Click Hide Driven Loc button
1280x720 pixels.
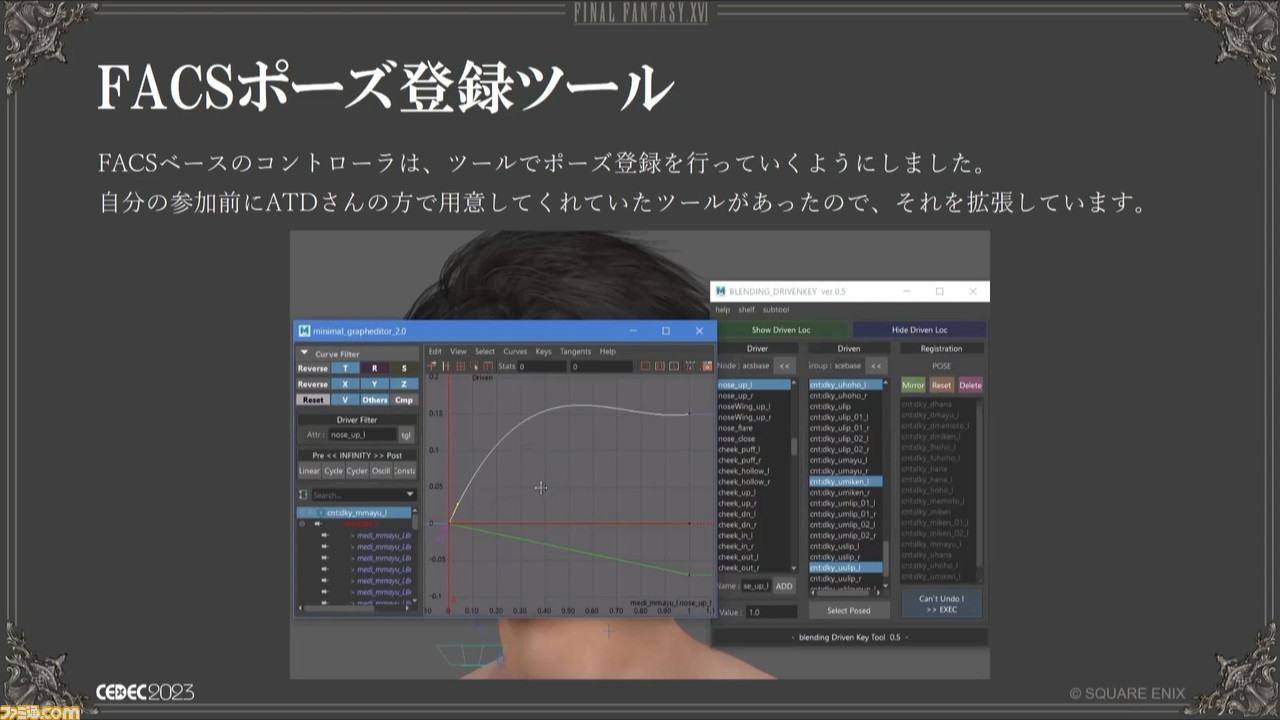(x=920, y=329)
